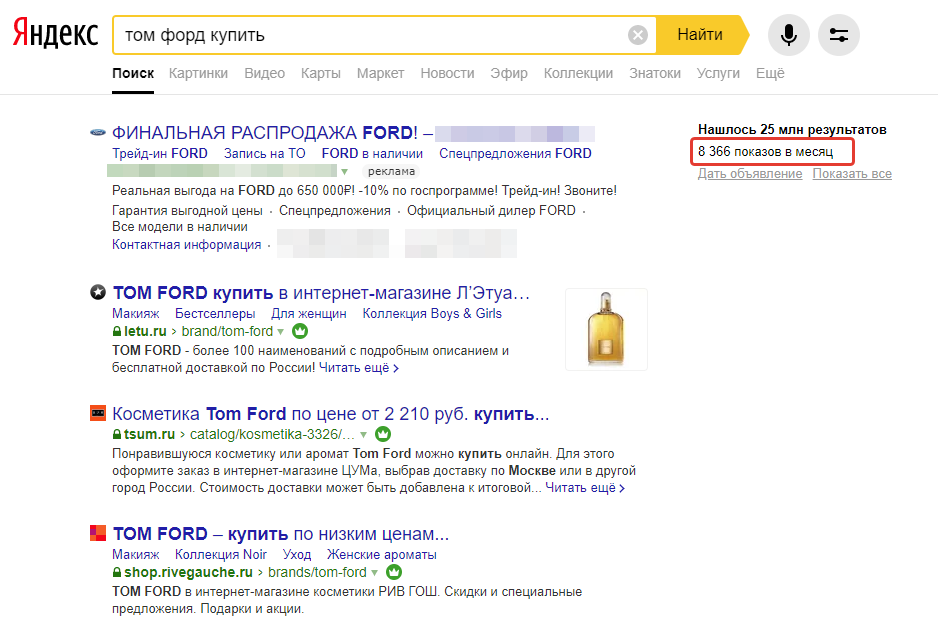Viewport: 938px width, 631px height.
Task: Open the Коллекция Boys & Girls sitelink
Action: [x=432, y=313]
